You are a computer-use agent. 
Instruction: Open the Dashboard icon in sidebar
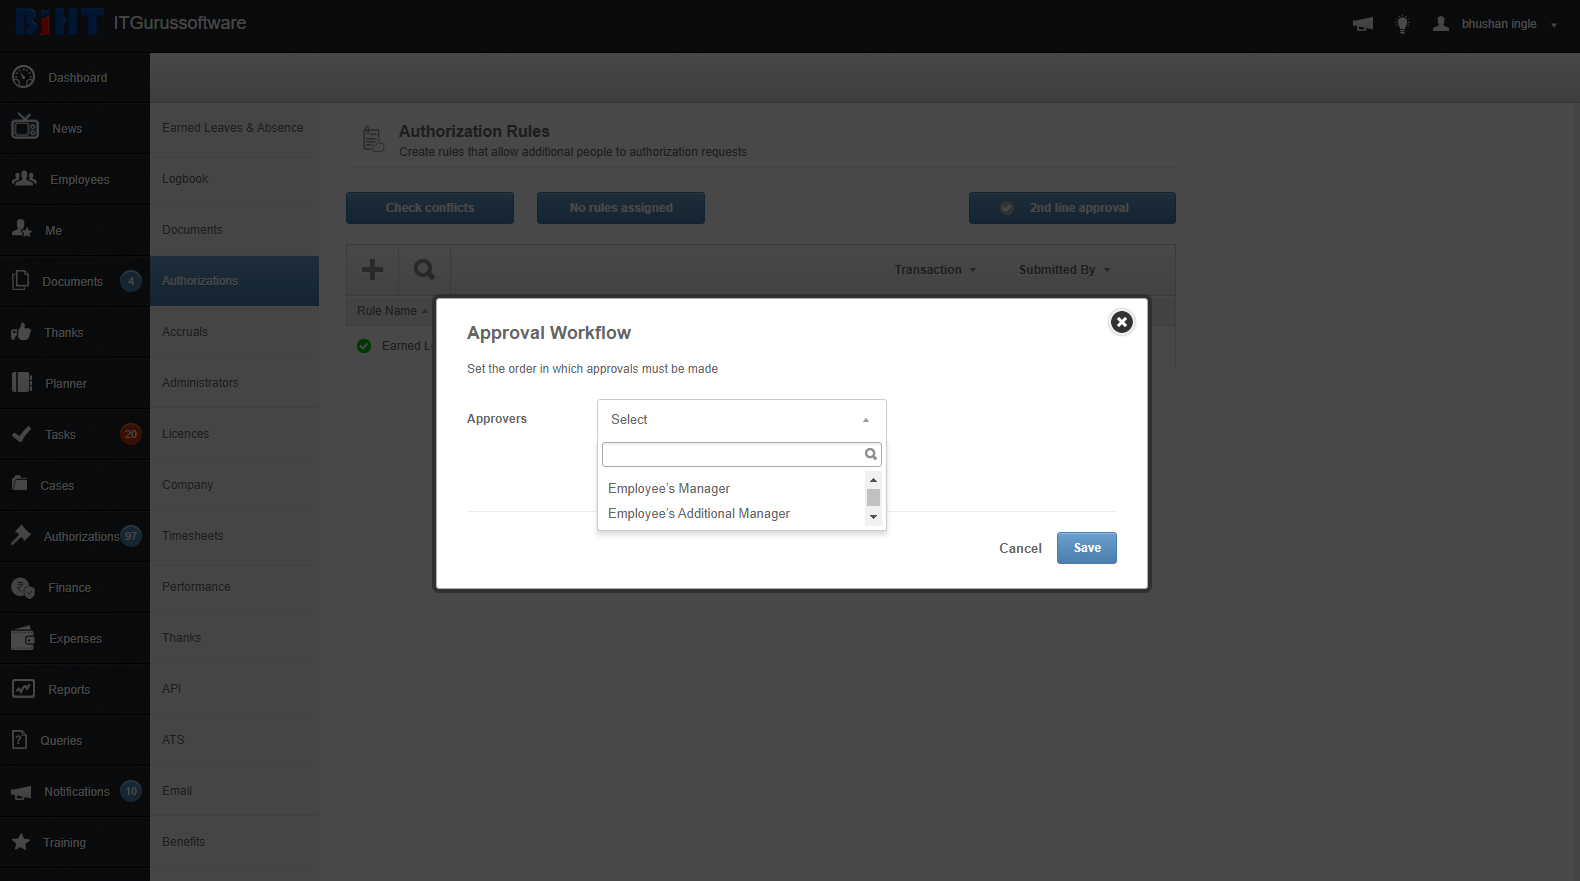point(23,77)
